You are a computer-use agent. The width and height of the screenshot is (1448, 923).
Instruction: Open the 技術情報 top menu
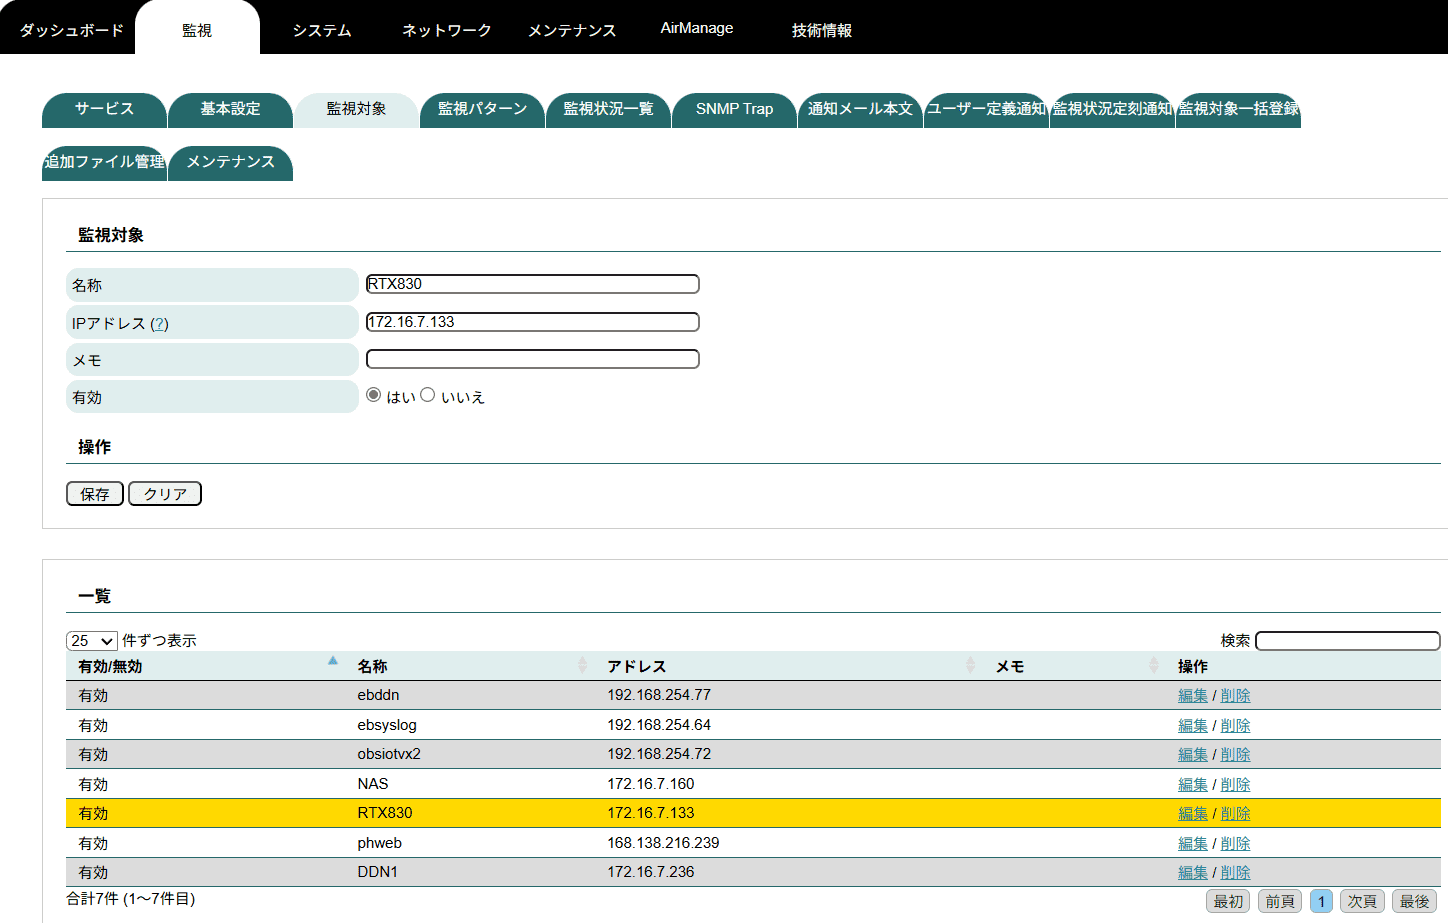tap(822, 30)
